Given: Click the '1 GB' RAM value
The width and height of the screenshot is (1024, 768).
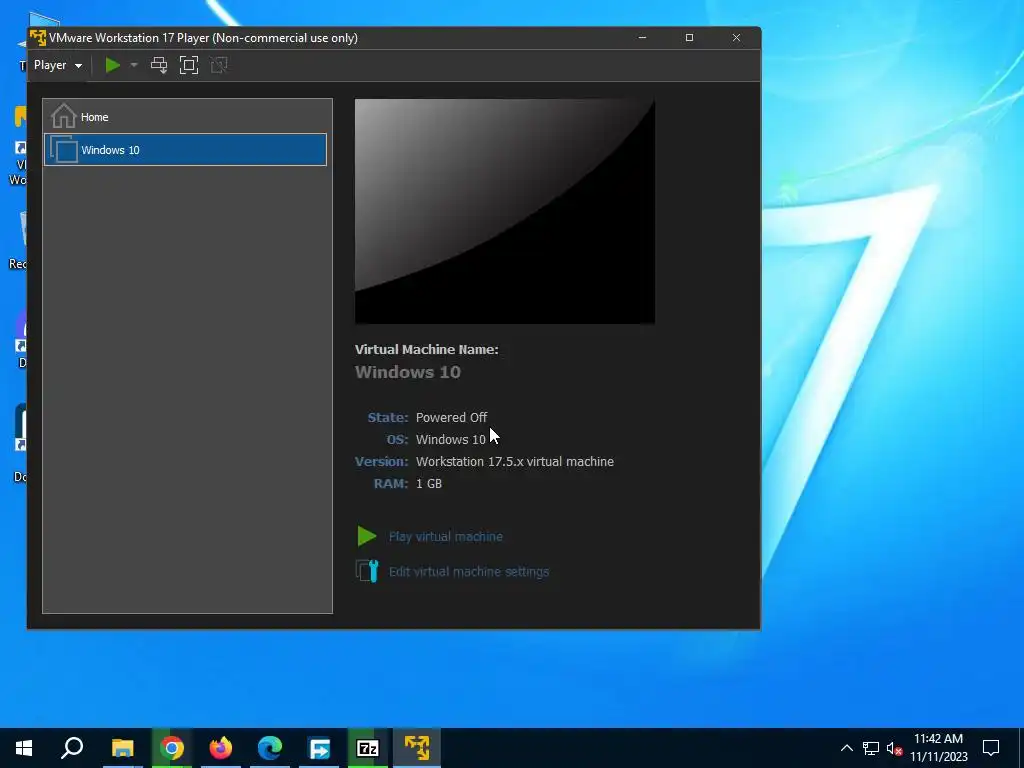Looking at the screenshot, I should click(429, 484).
